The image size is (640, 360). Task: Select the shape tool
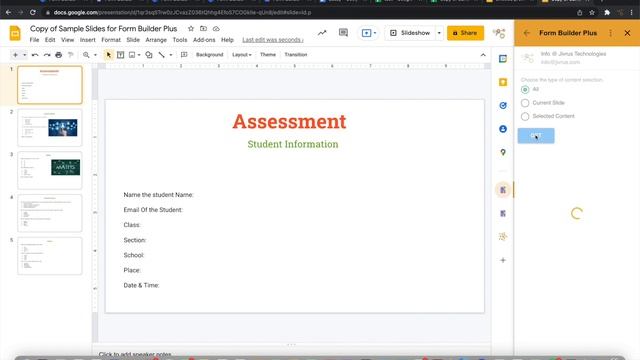point(149,55)
